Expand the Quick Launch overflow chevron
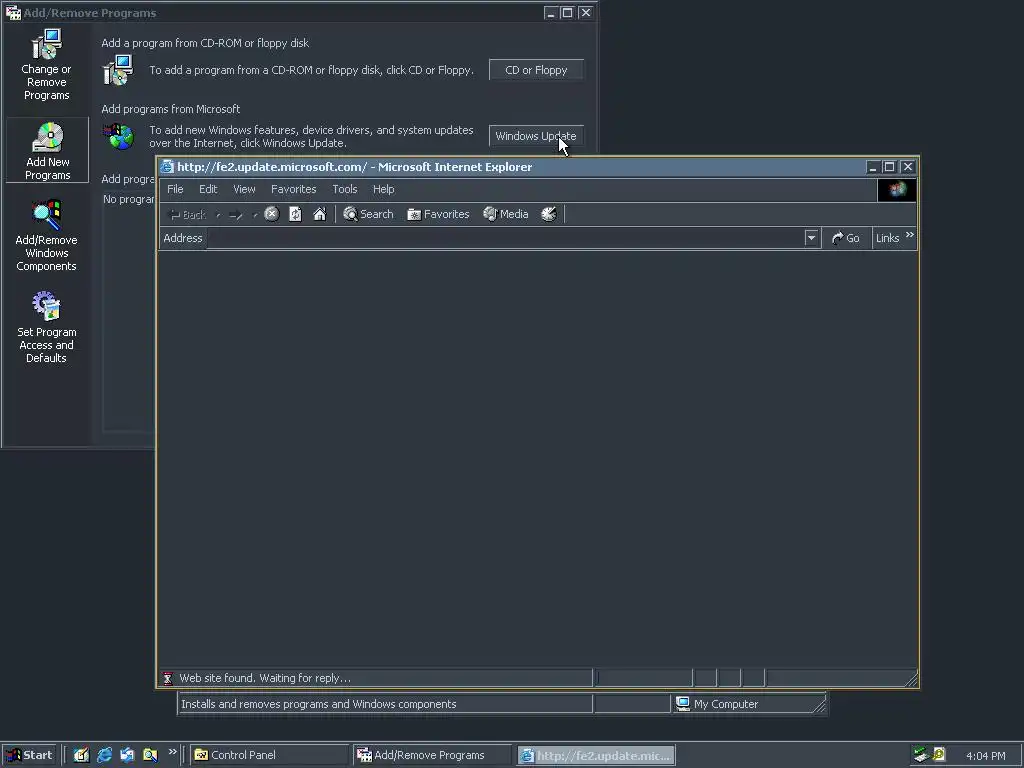 (x=172, y=752)
